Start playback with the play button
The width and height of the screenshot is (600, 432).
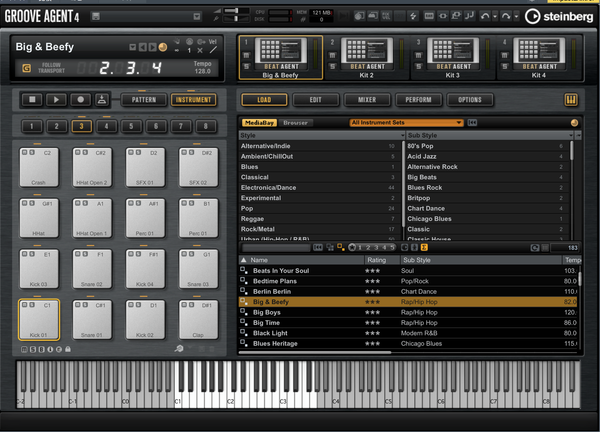pyautogui.click(x=56, y=99)
